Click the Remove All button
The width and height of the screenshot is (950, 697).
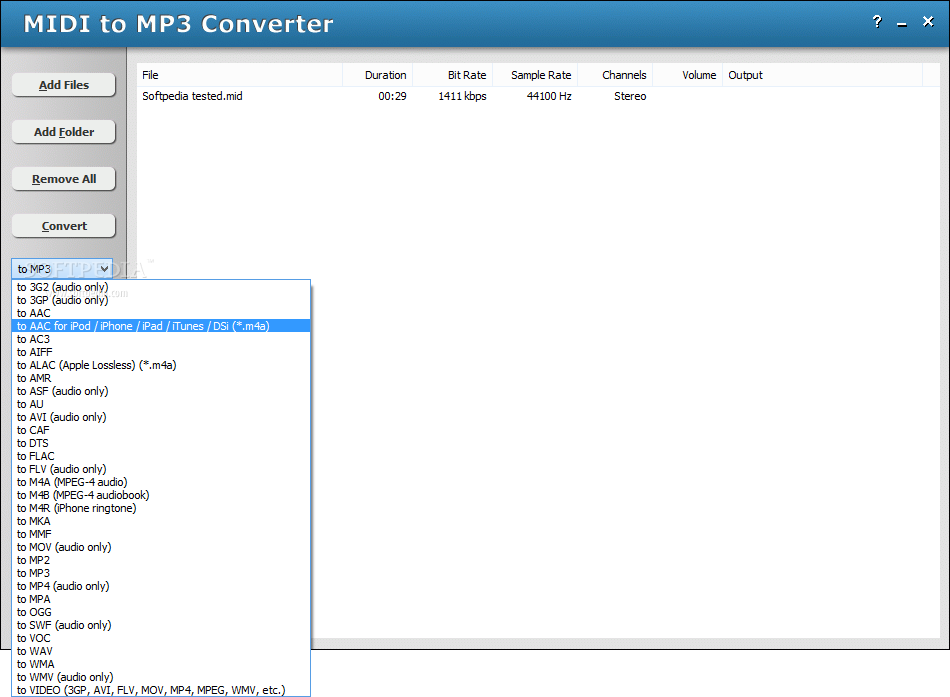click(64, 179)
